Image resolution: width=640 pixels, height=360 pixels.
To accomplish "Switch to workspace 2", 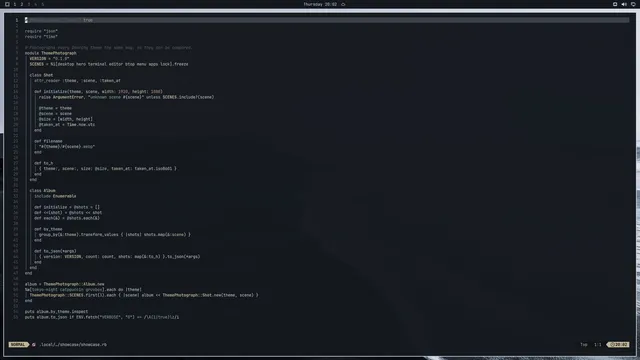I will click(22, 4).
